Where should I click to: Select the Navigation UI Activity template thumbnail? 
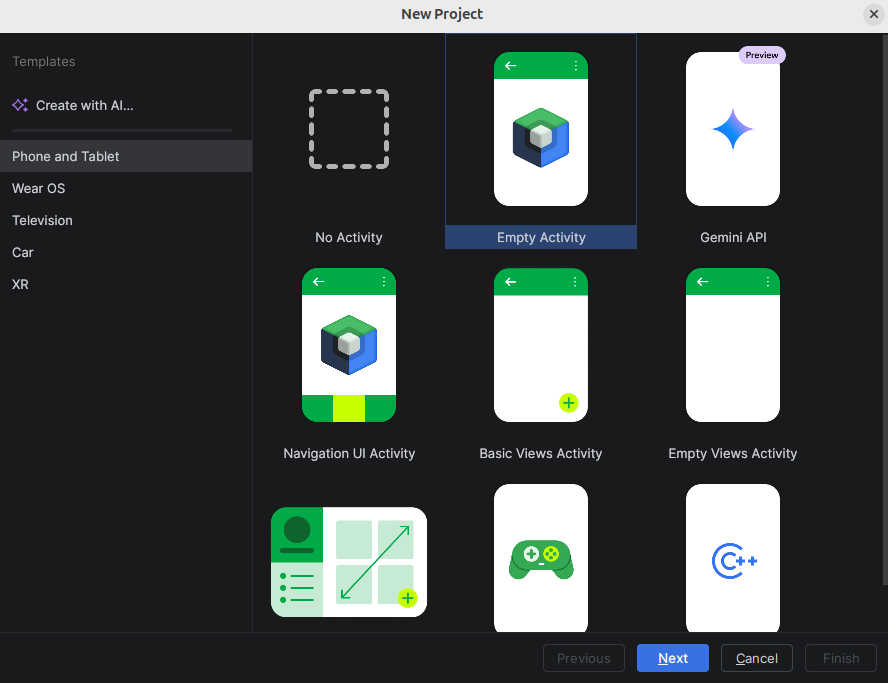(x=349, y=345)
